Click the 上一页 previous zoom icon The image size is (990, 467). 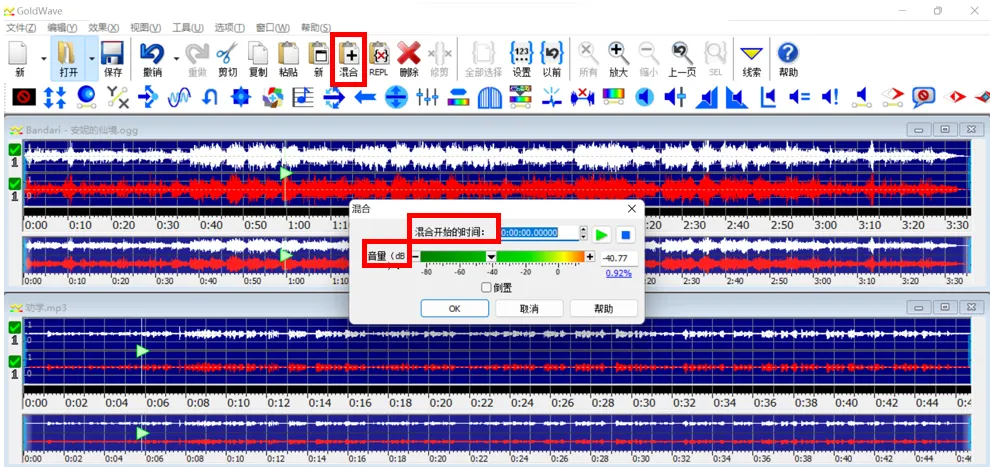pyautogui.click(x=683, y=54)
